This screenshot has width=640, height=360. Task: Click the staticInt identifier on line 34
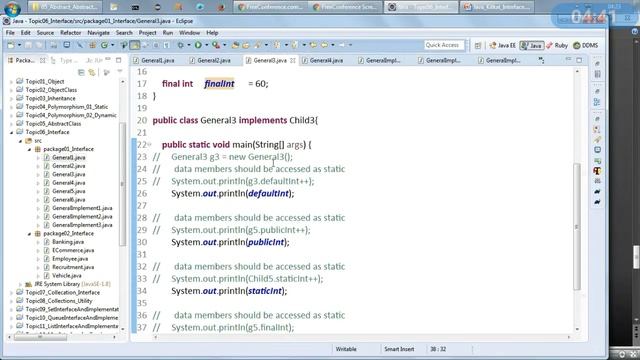(265, 291)
